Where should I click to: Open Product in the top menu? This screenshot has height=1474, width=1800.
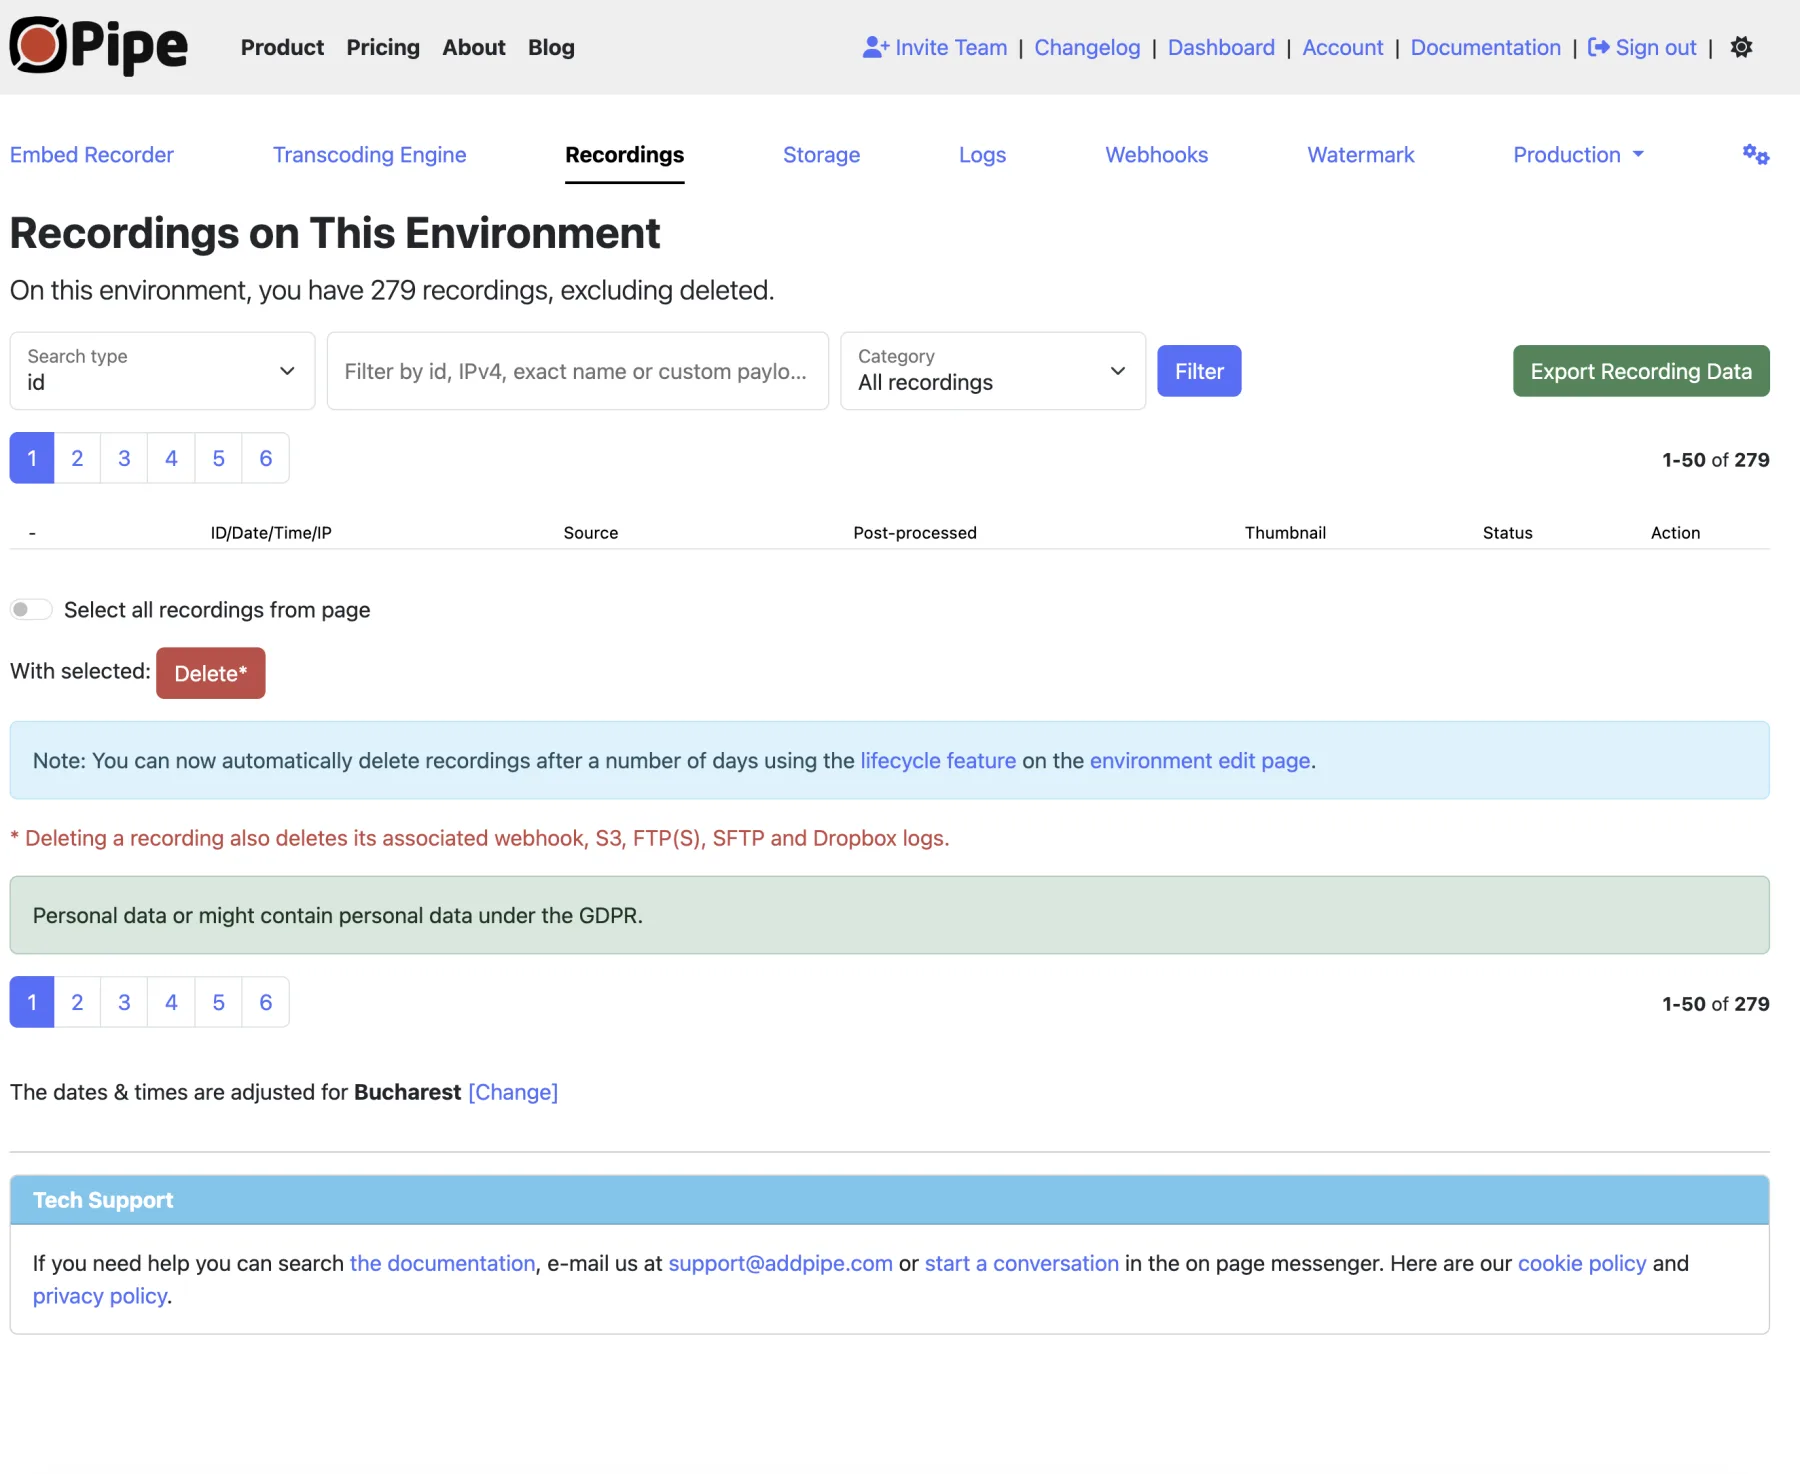point(282,47)
